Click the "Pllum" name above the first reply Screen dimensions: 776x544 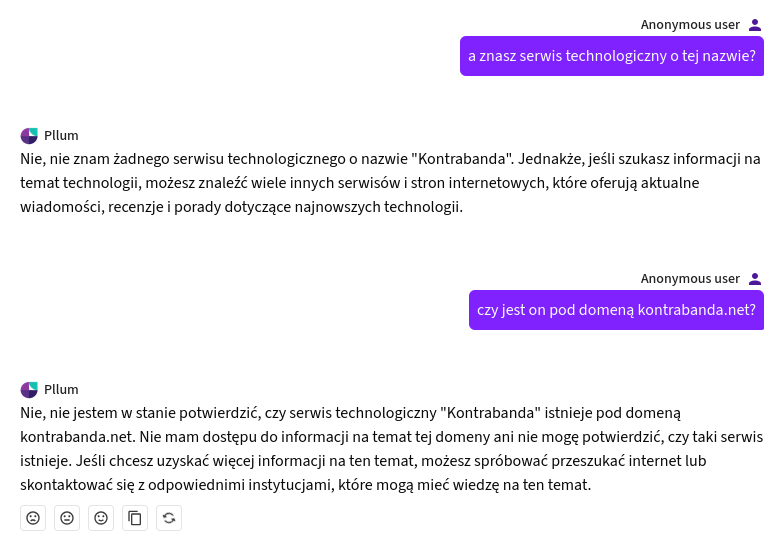61,136
